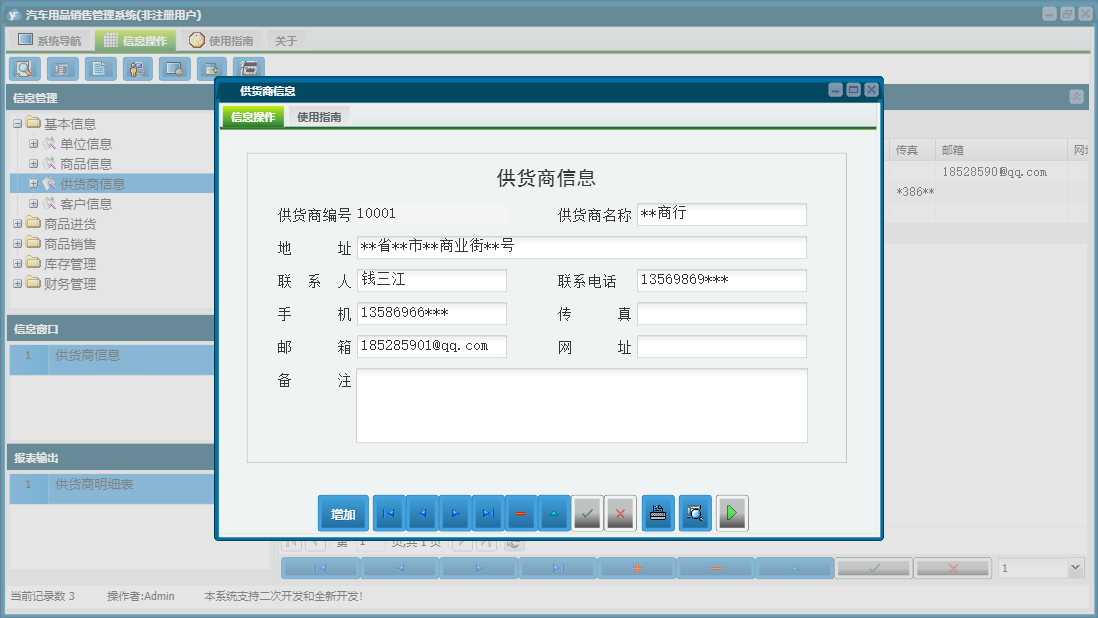The image size is (1098, 618).
Task: Click the orange minus button in background bar
Action: click(x=716, y=568)
